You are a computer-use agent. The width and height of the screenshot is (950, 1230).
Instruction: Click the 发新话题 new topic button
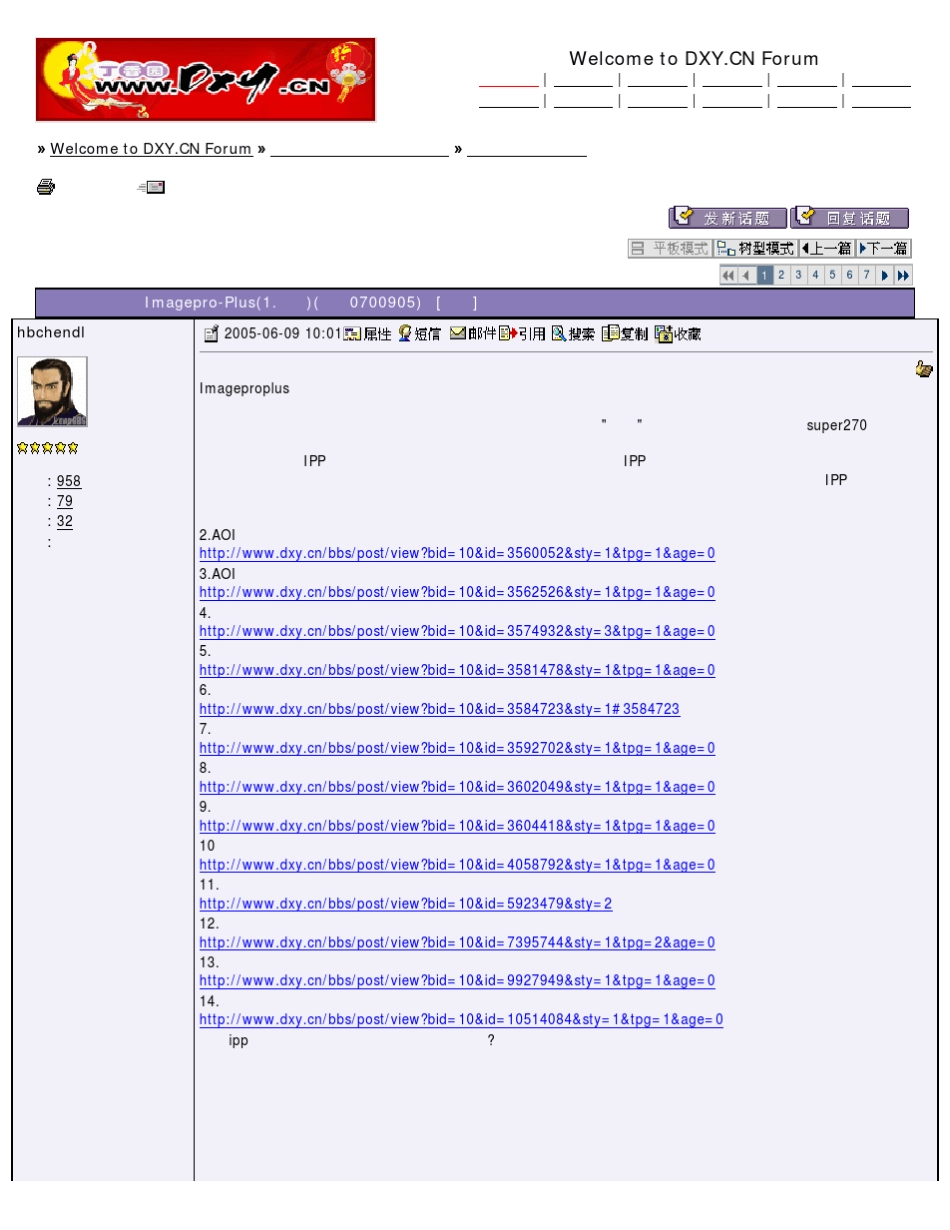click(728, 218)
